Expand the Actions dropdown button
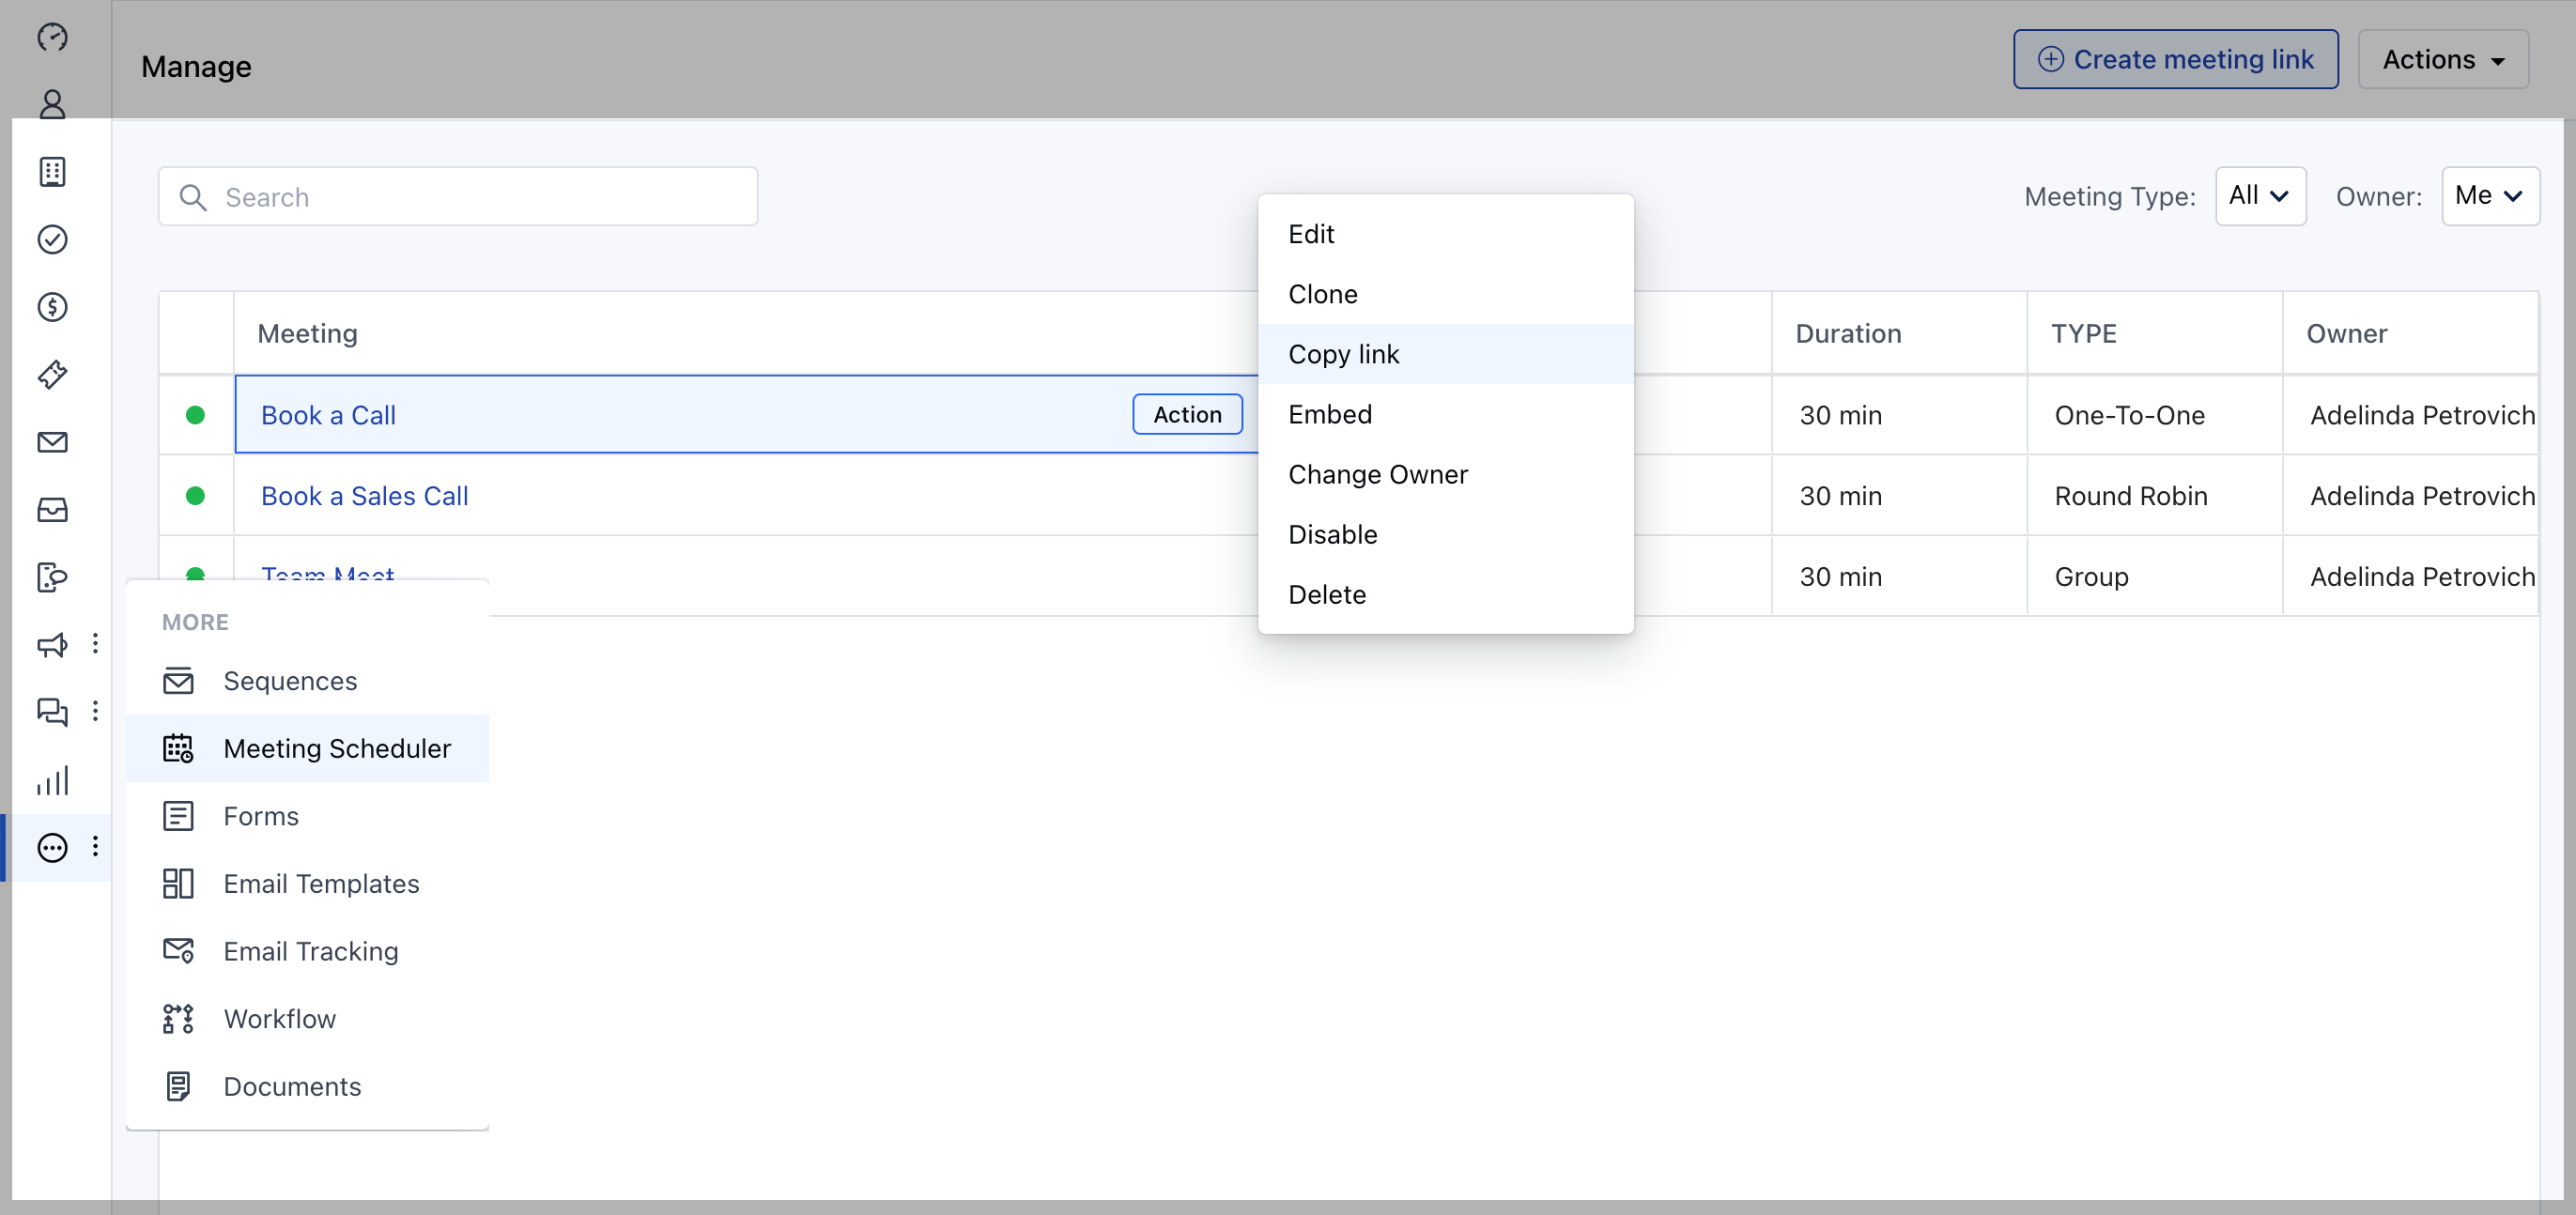2576x1215 pixels. [2442, 60]
